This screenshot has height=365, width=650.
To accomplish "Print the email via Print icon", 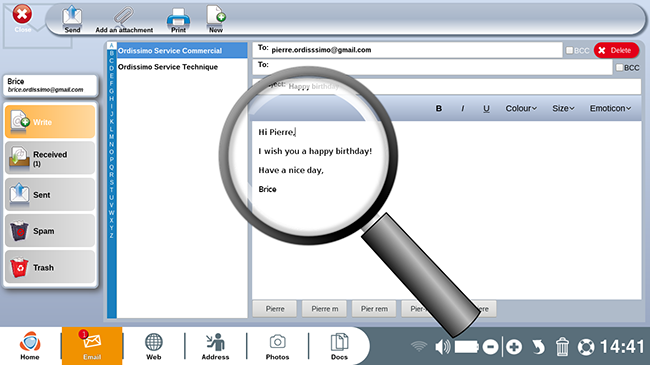I will [x=178, y=20].
